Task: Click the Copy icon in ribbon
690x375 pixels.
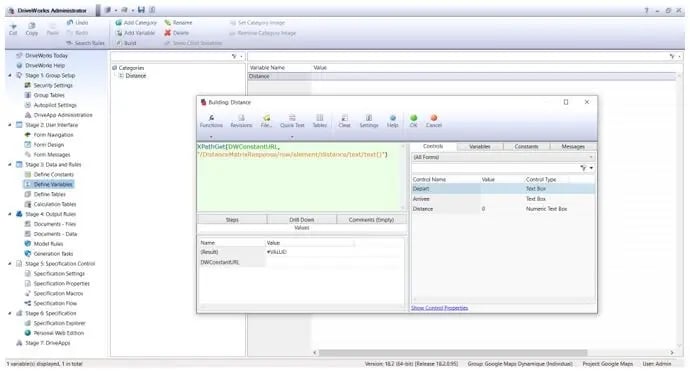Action: 32,26
